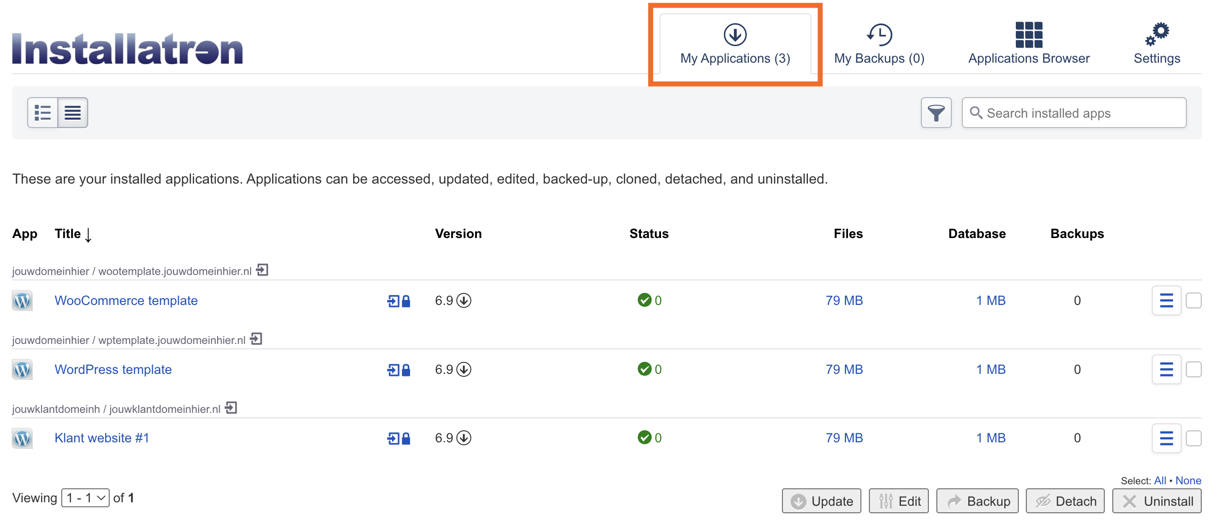Open jouwklantdomeinhier.nl external link icon
The image size is (1208, 530).
pyautogui.click(x=232, y=408)
